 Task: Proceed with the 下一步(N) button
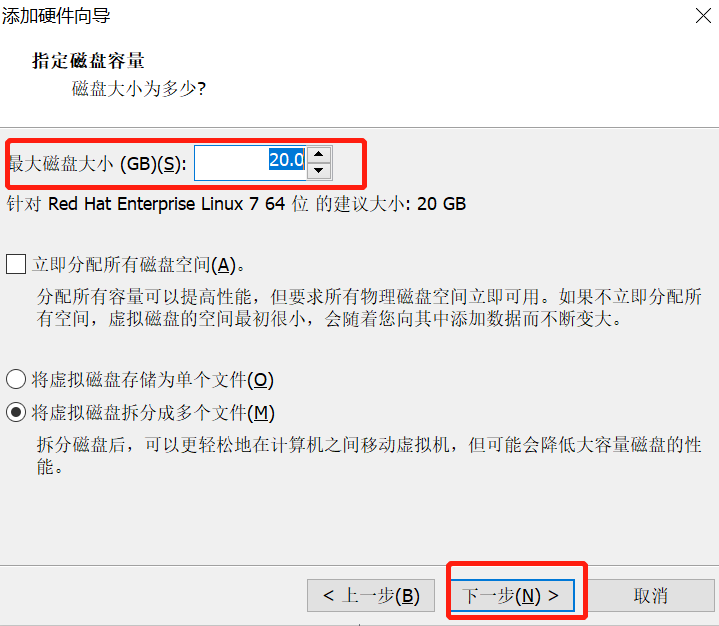pyautogui.click(x=512, y=596)
